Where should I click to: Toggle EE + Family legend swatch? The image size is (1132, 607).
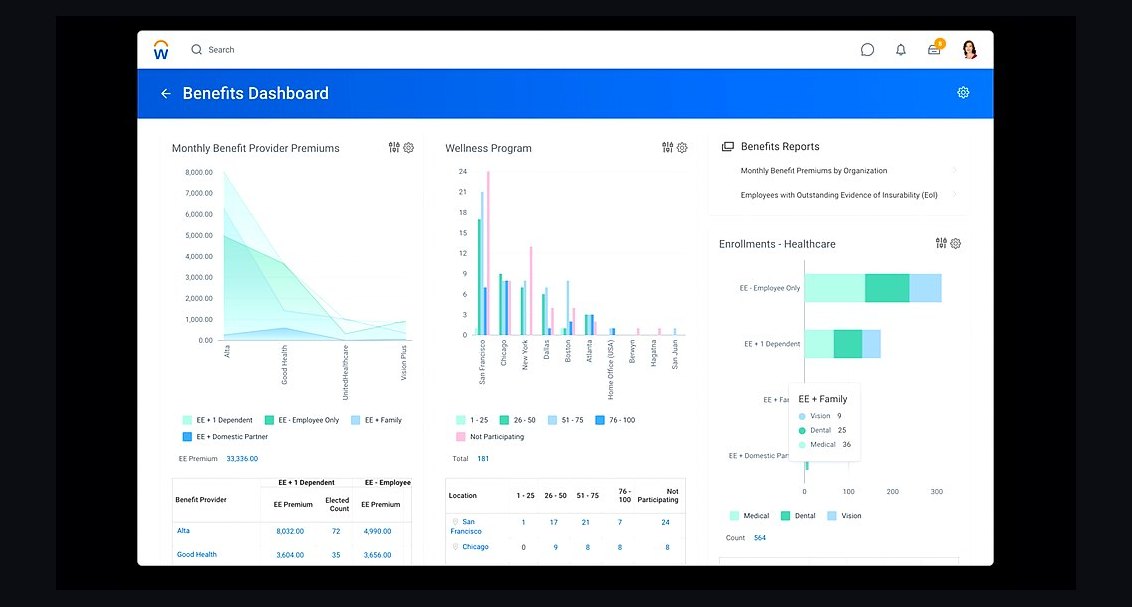tap(356, 420)
